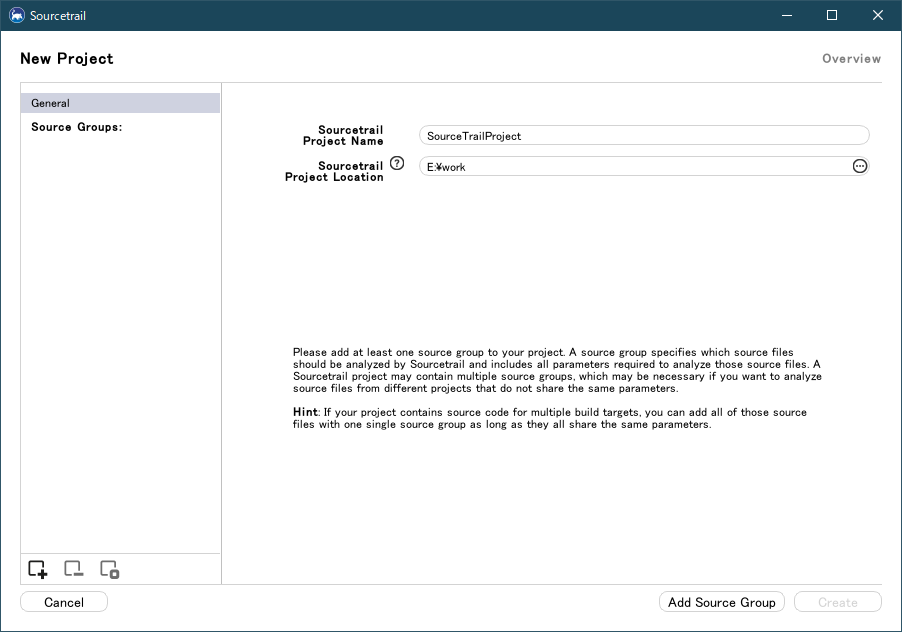Click the Add Source Group button

point(721,602)
